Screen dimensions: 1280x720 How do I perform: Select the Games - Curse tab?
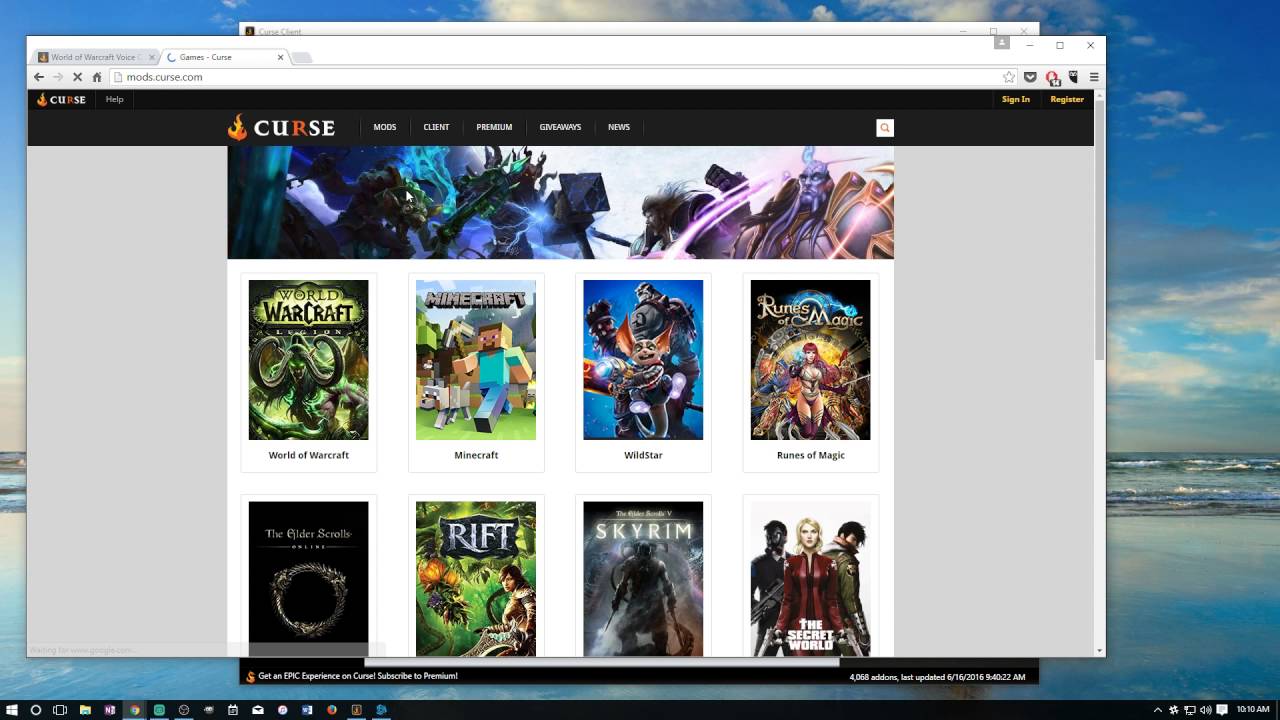tap(224, 57)
